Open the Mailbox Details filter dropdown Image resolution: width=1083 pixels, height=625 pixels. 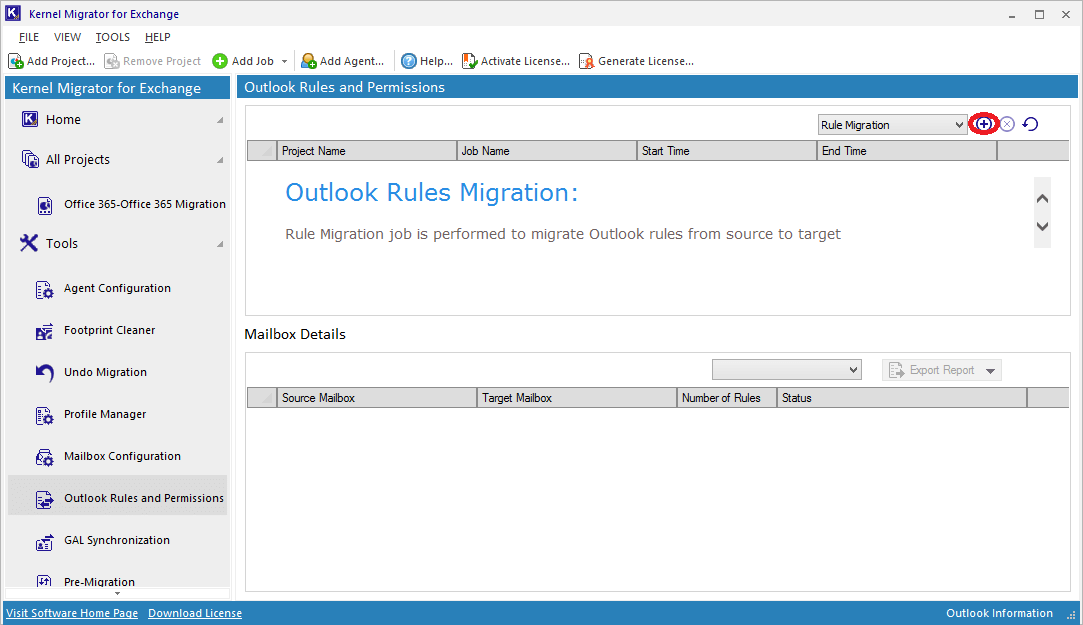tap(787, 370)
